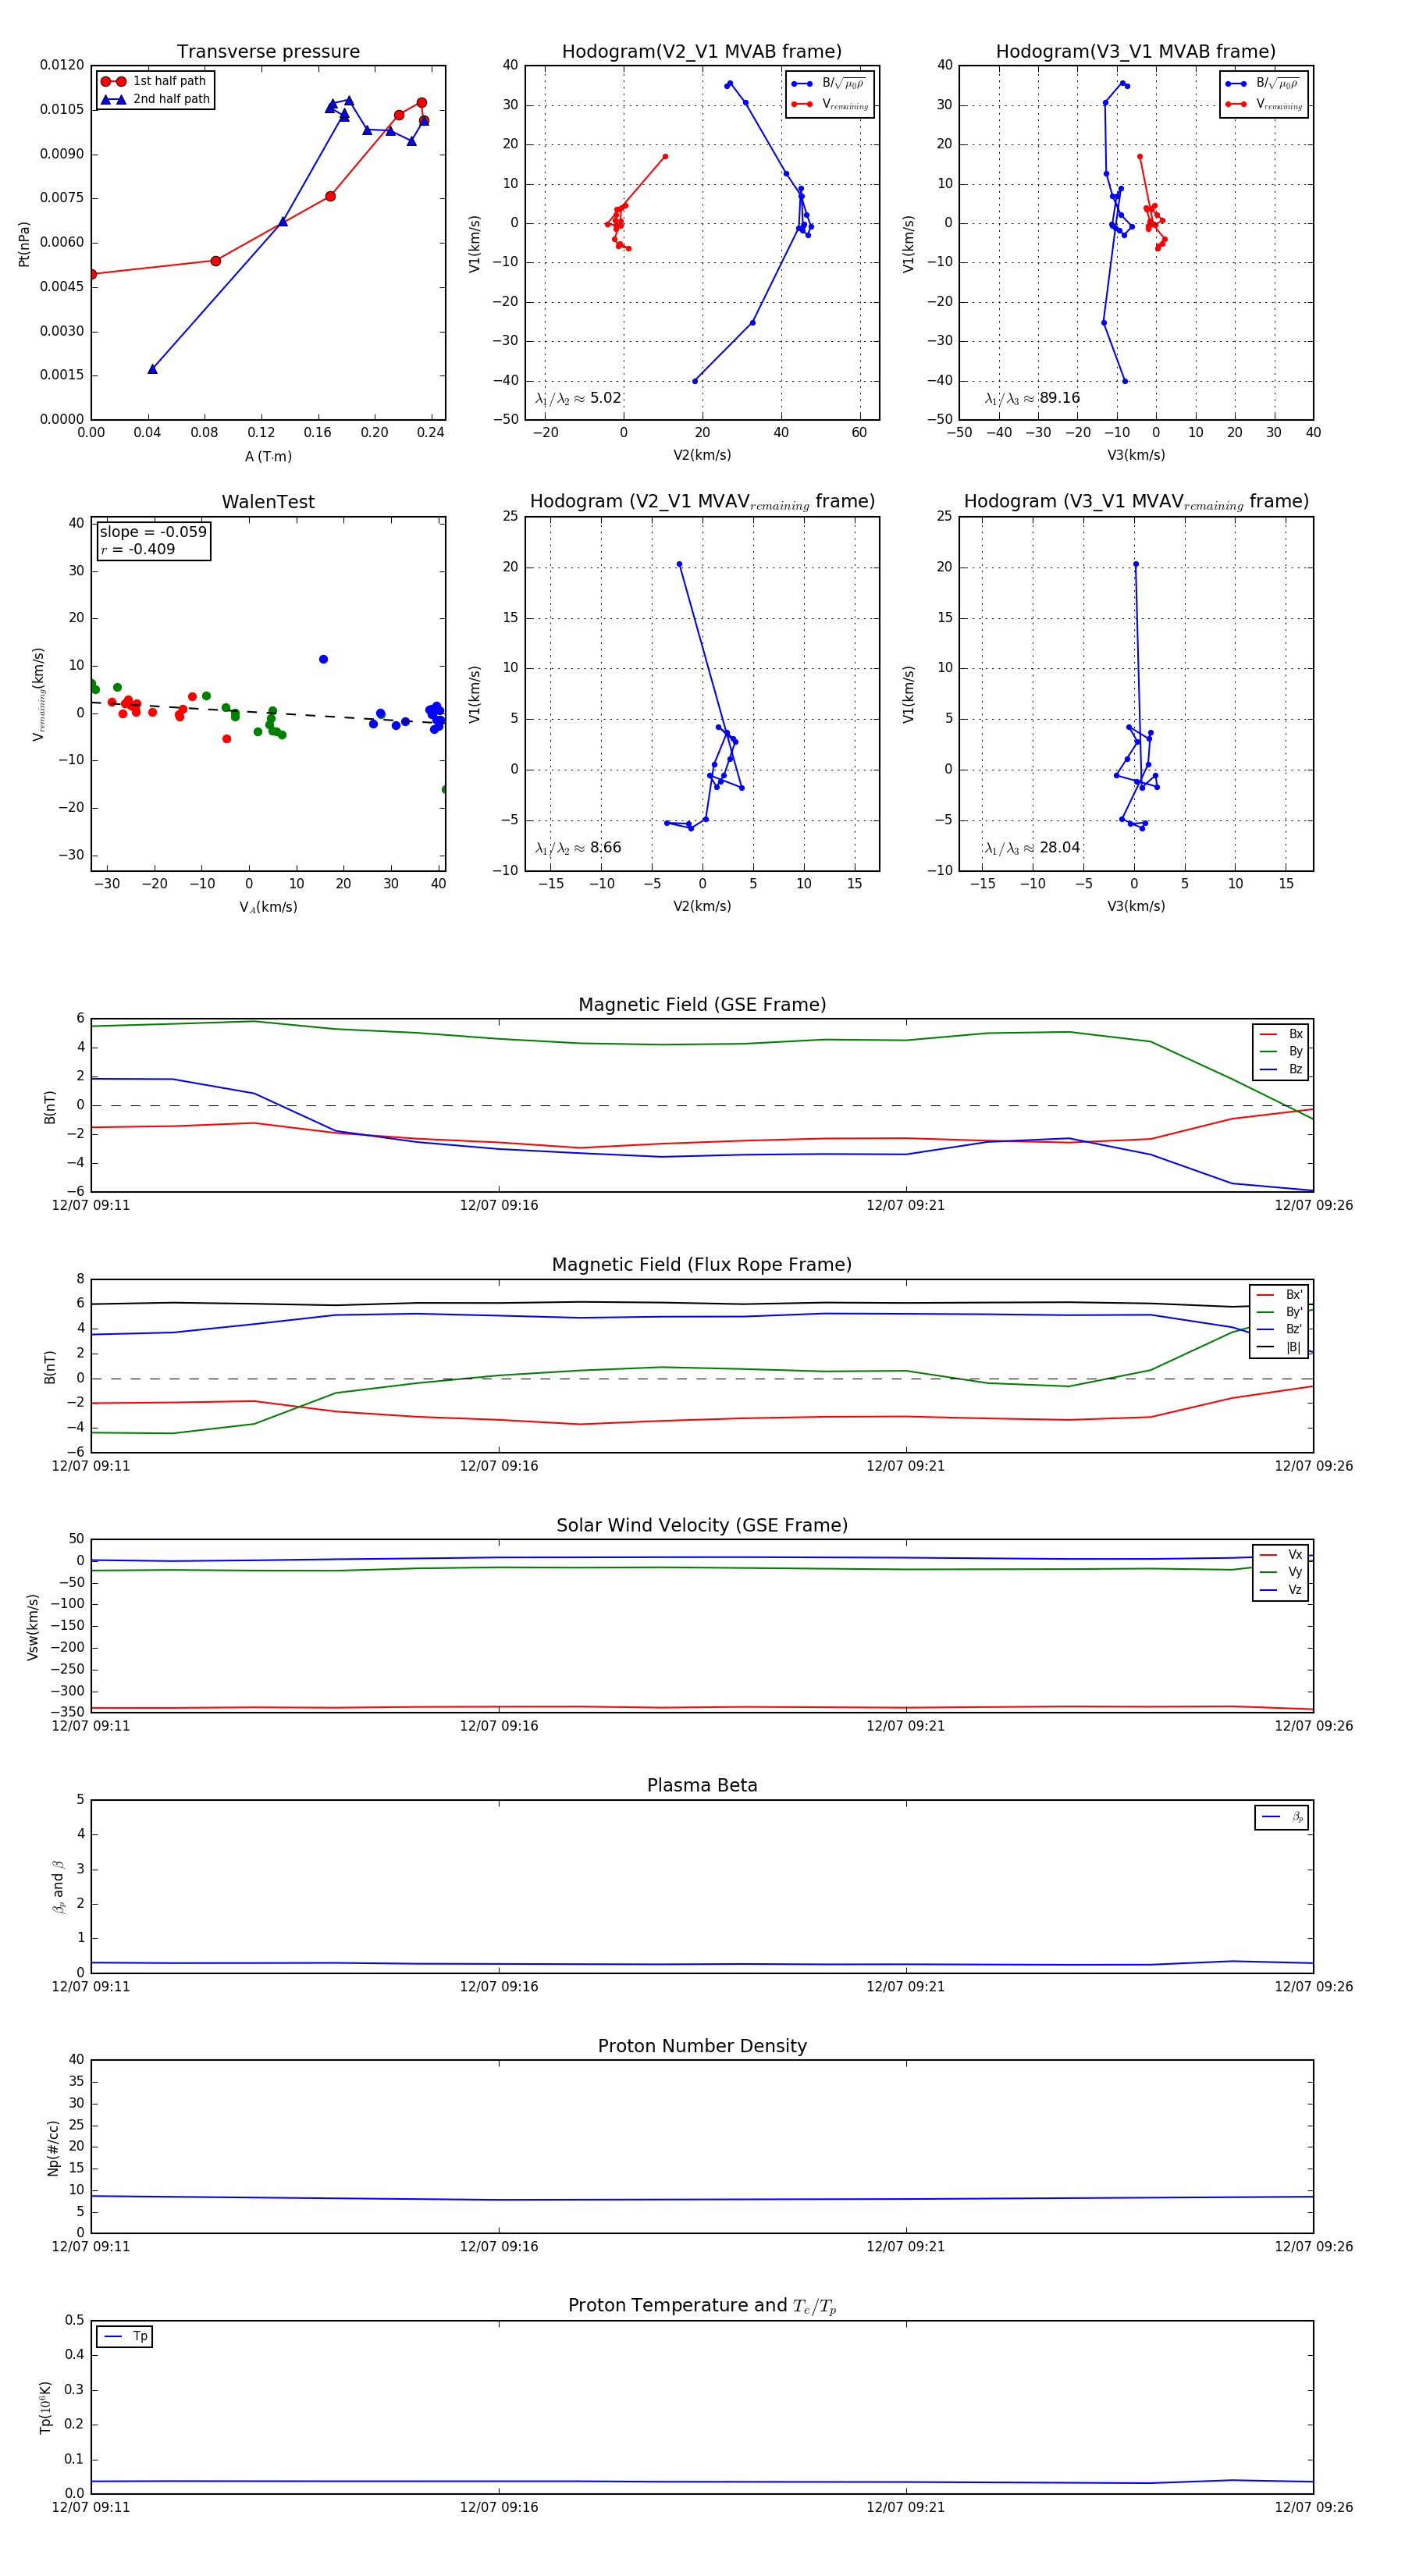The image size is (1405, 2576).
Task: Click the B/√μ0ρ legend entry in V3_V1 MVAB hodogram
Action: pyautogui.click(x=1263, y=84)
